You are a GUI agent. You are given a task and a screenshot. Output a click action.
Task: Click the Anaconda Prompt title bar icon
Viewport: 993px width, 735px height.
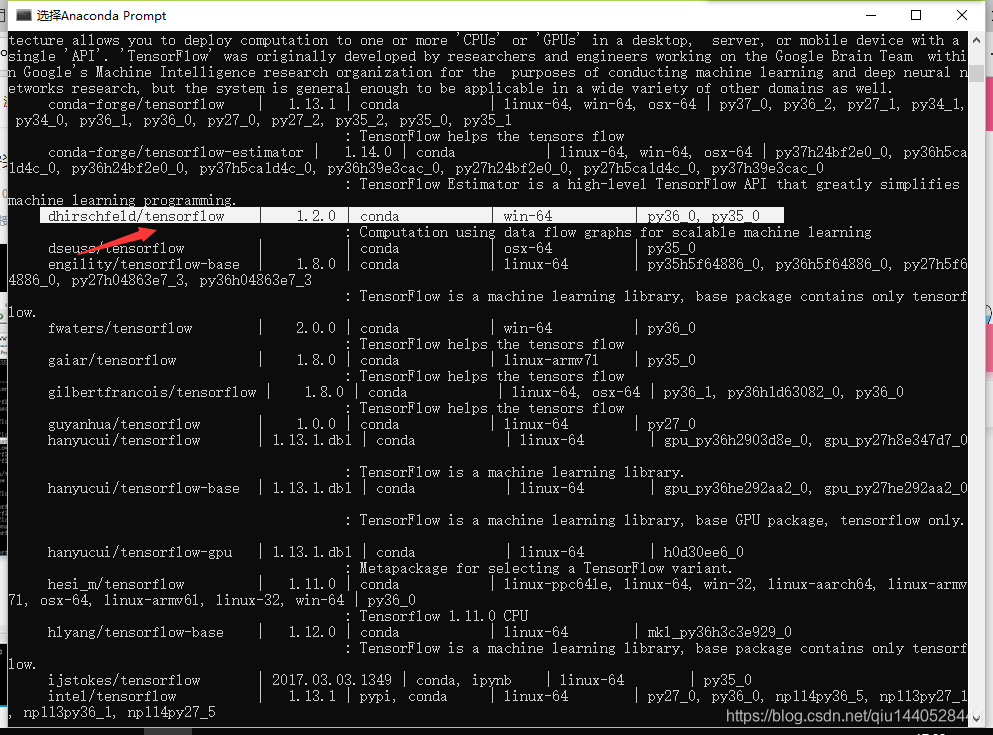tap(23, 15)
